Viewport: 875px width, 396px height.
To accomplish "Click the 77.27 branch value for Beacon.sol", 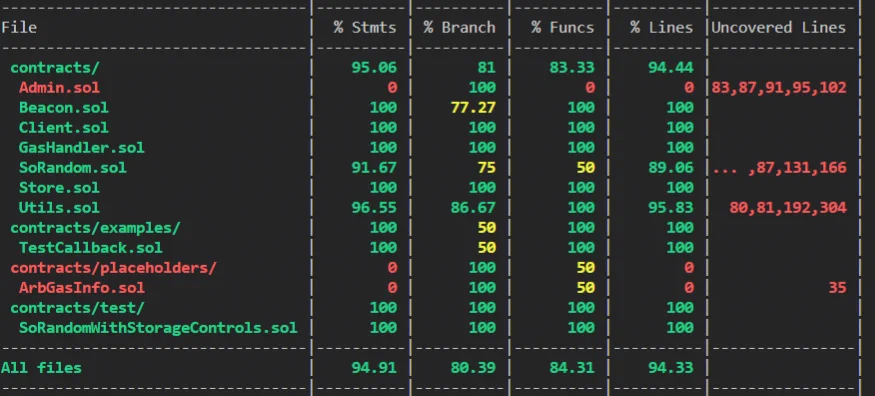I will coord(473,108).
